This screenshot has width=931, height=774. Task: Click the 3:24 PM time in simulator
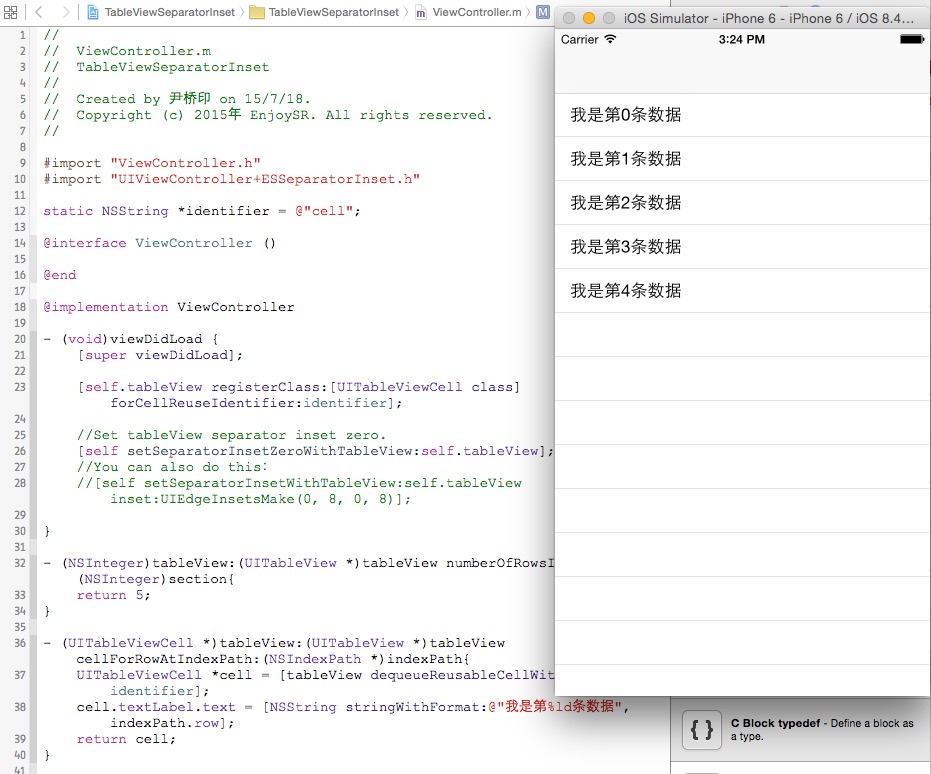pyautogui.click(x=740, y=39)
